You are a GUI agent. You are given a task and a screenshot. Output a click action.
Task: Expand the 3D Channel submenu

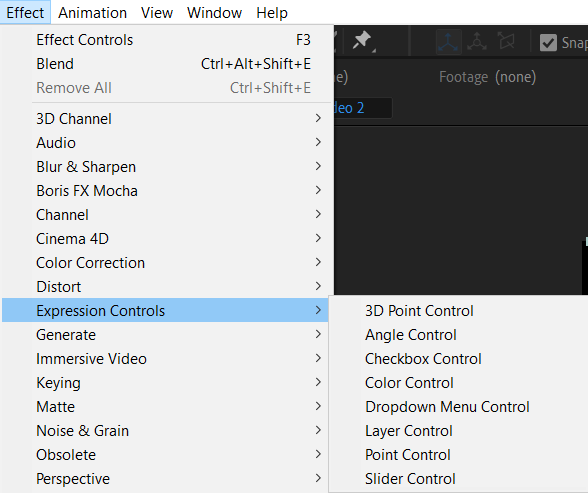pos(165,118)
